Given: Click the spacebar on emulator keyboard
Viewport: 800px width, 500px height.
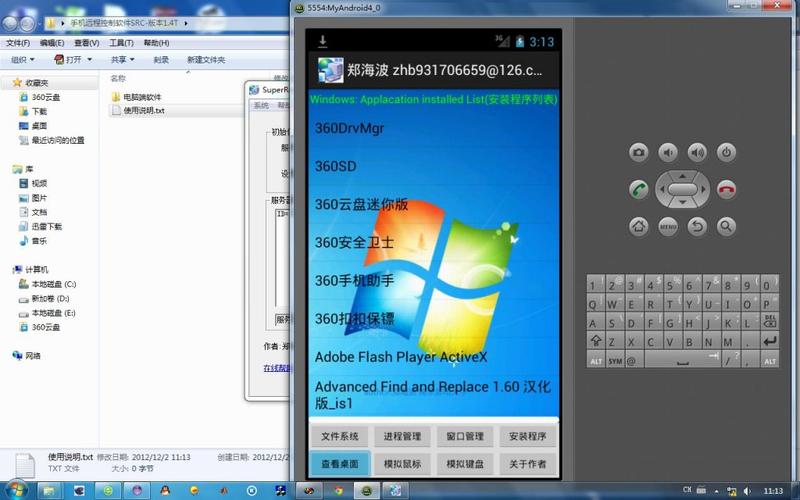Looking at the screenshot, I should (x=682, y=360).
